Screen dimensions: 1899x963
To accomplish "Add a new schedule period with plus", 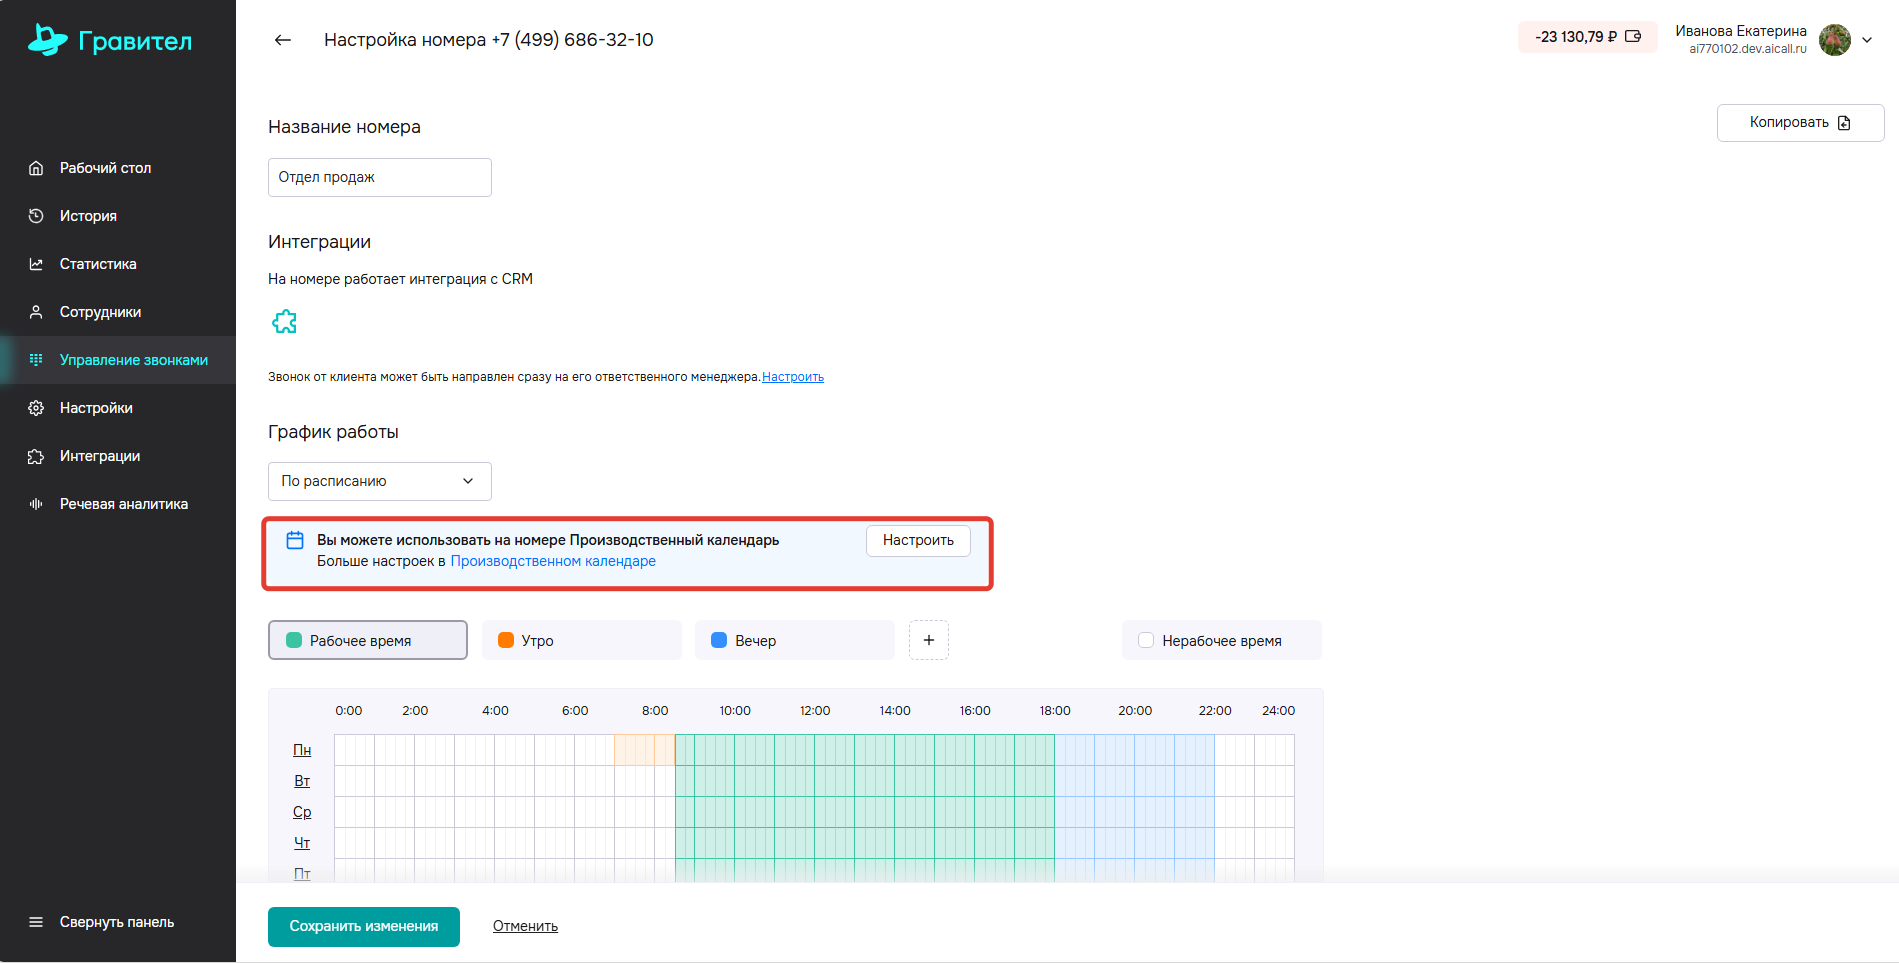I will coord(928,640).
